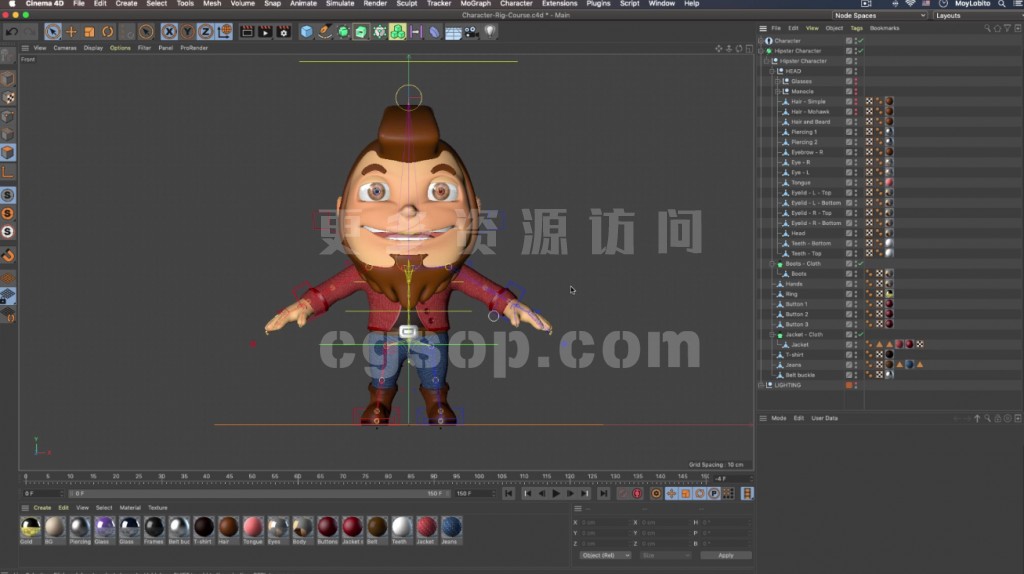
Task: Open Attribute Manager Mode menu
Action: click(778, 418)
